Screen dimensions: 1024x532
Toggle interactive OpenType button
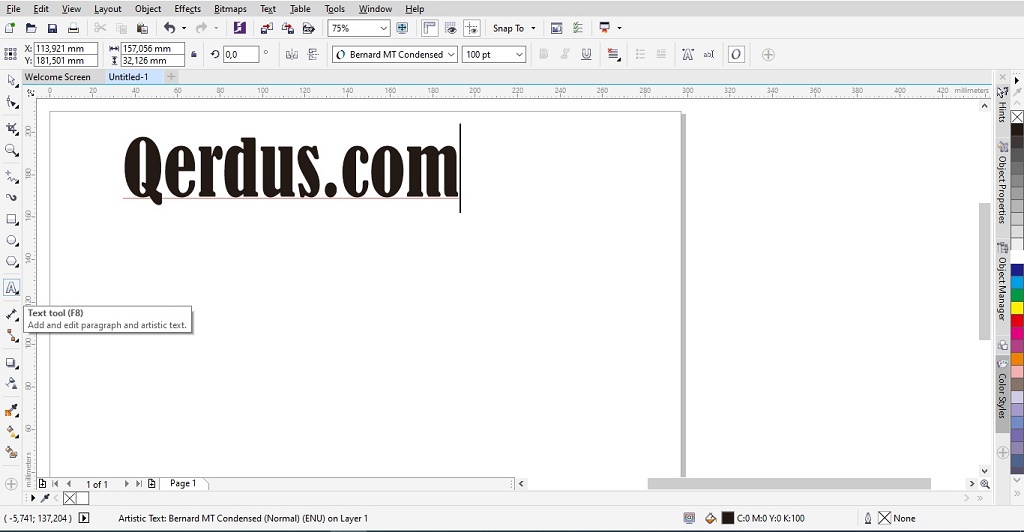[736, 55]
